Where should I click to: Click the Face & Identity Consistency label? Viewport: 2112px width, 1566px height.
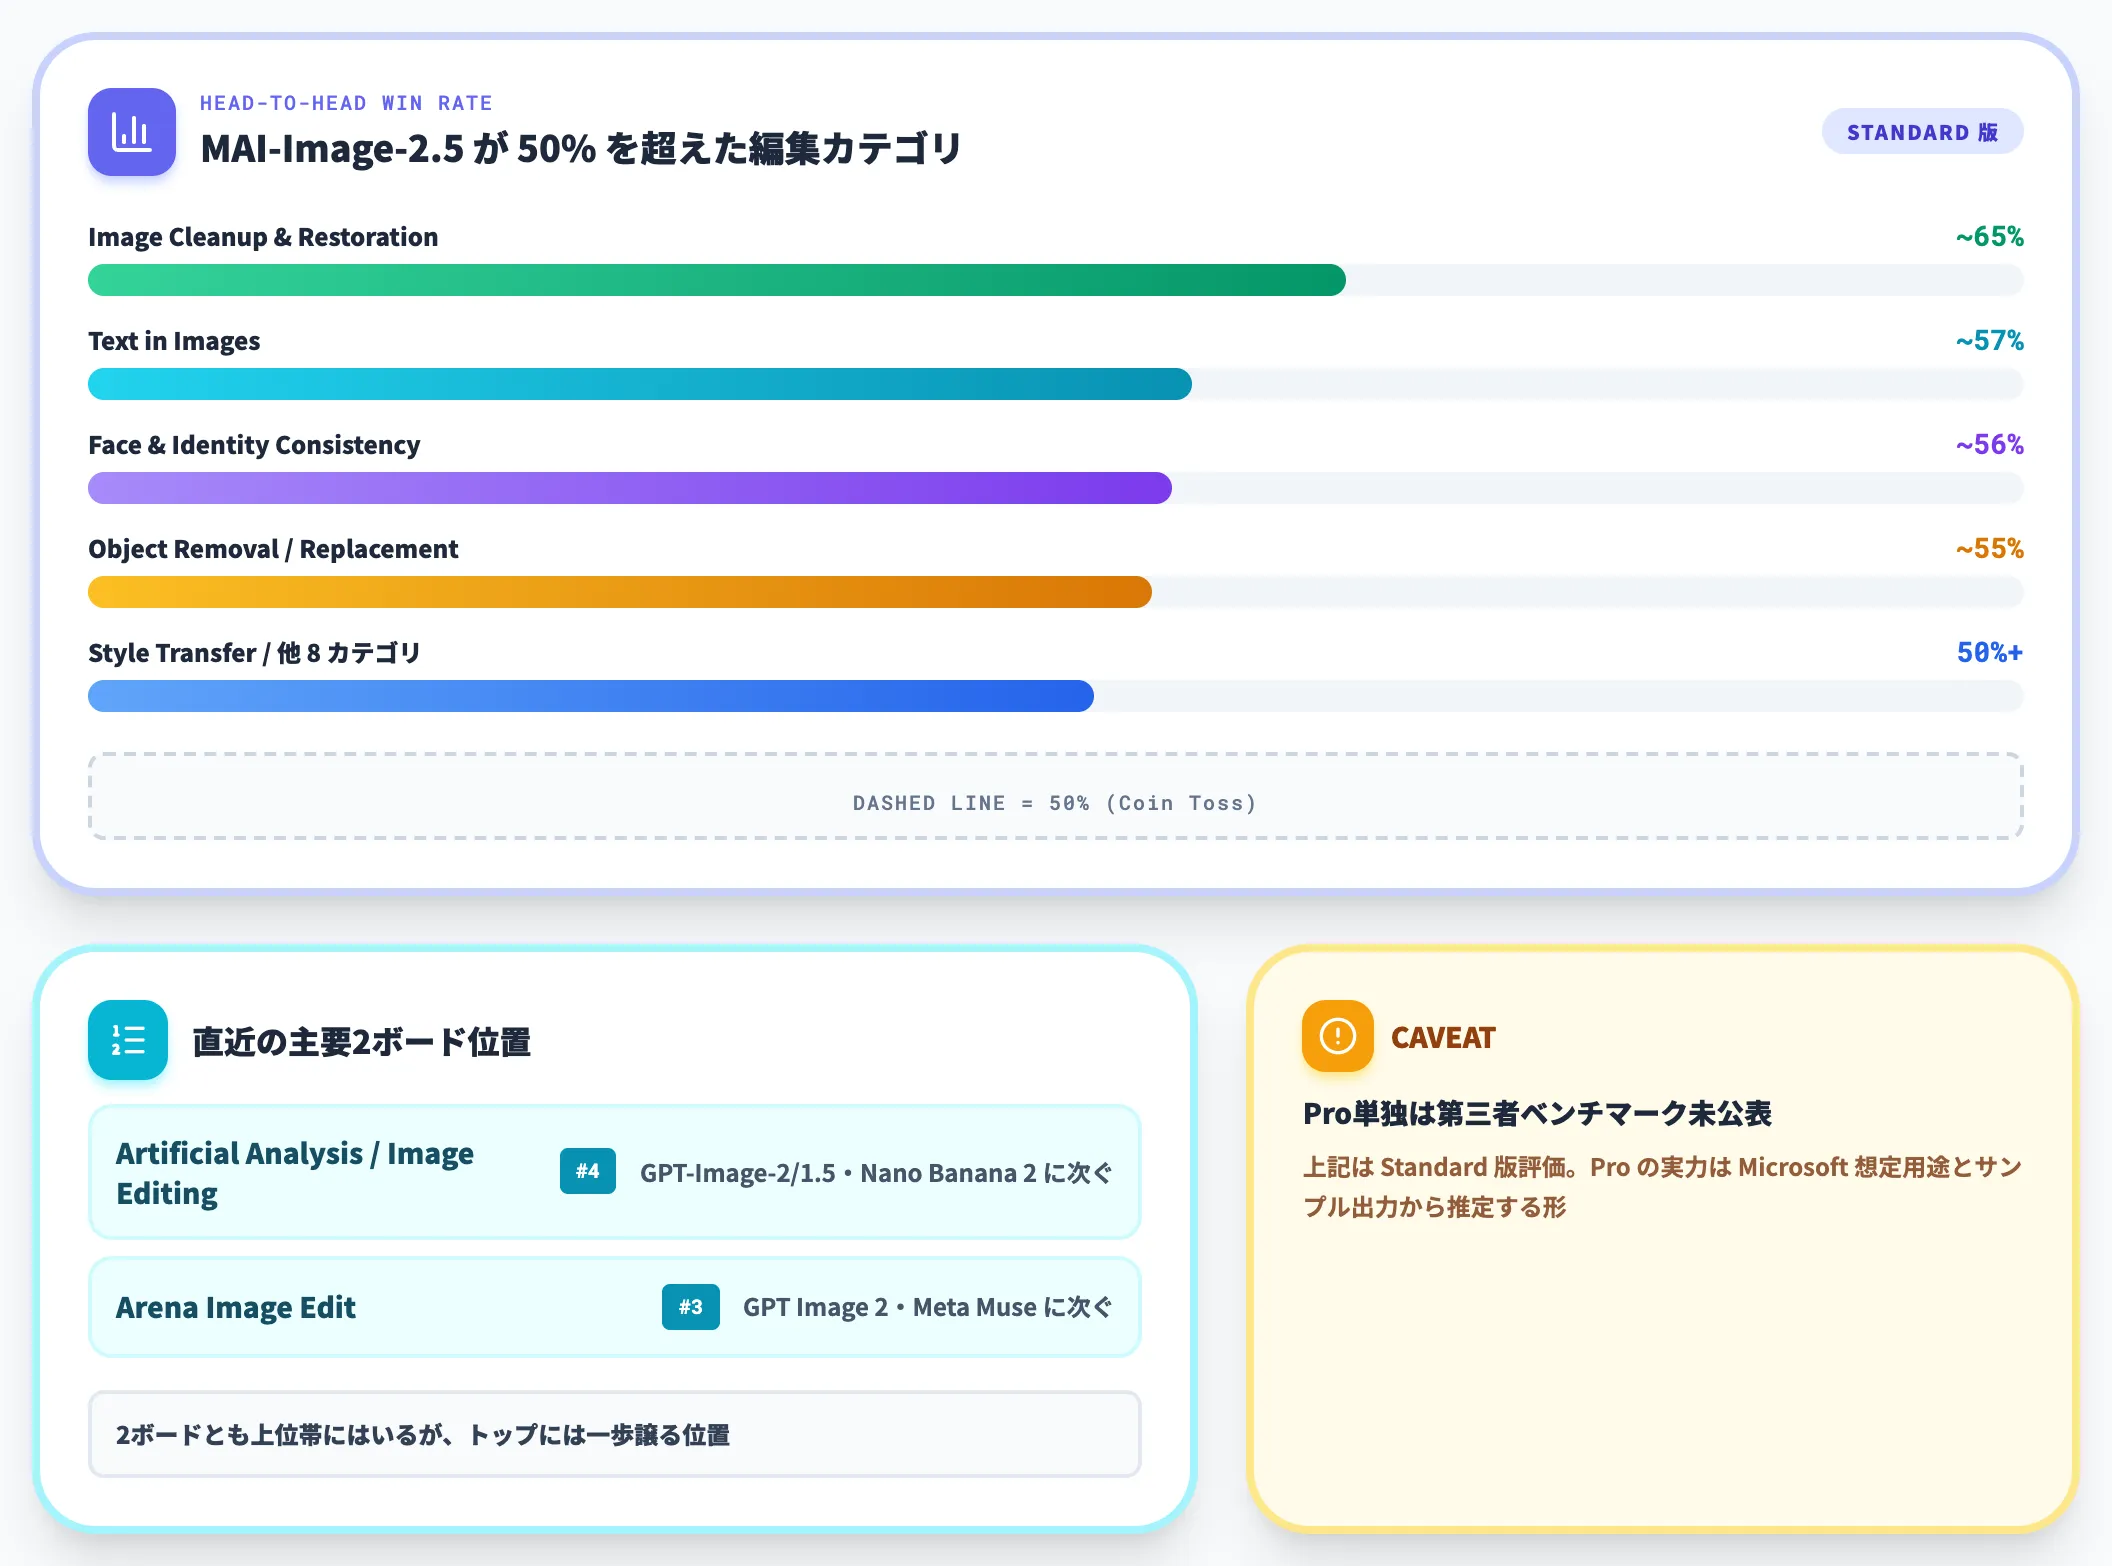[254, 445]
